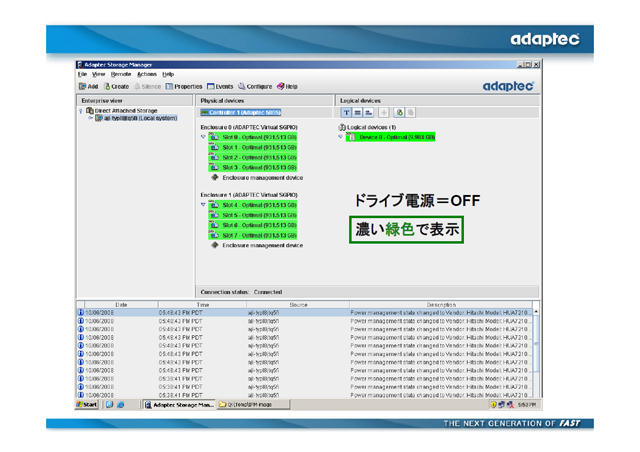Open the Windows Start menu
The height and width of the screenshot is (452, 640).
click(87, 405)
